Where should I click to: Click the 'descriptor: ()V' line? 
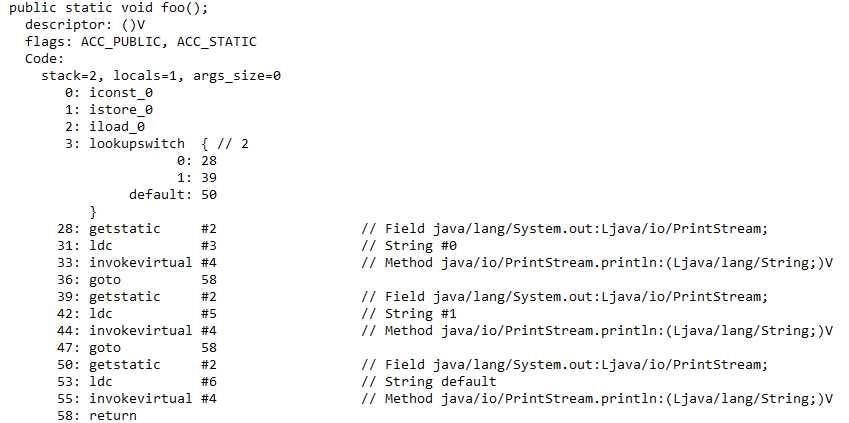pyautogui.click(x=85, y=25)
